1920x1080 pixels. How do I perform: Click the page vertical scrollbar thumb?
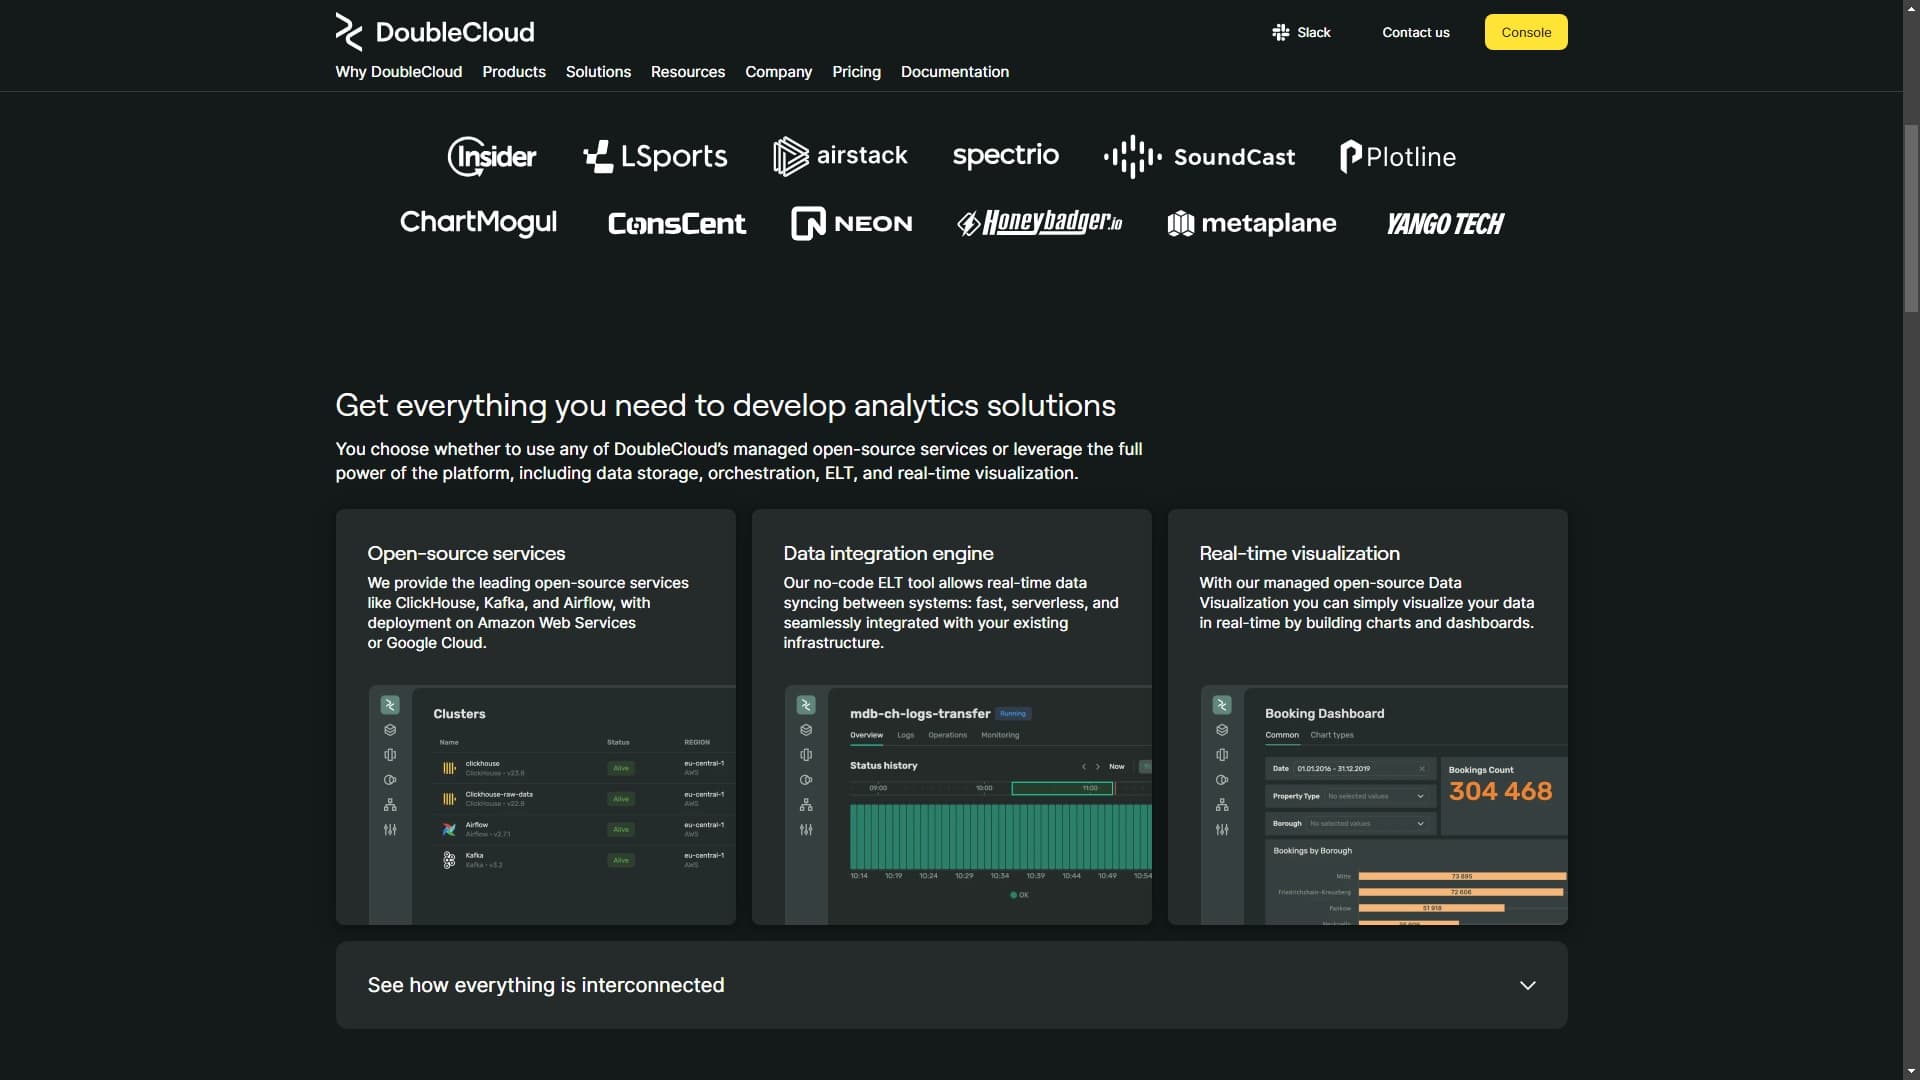(x=1911, y=218)
